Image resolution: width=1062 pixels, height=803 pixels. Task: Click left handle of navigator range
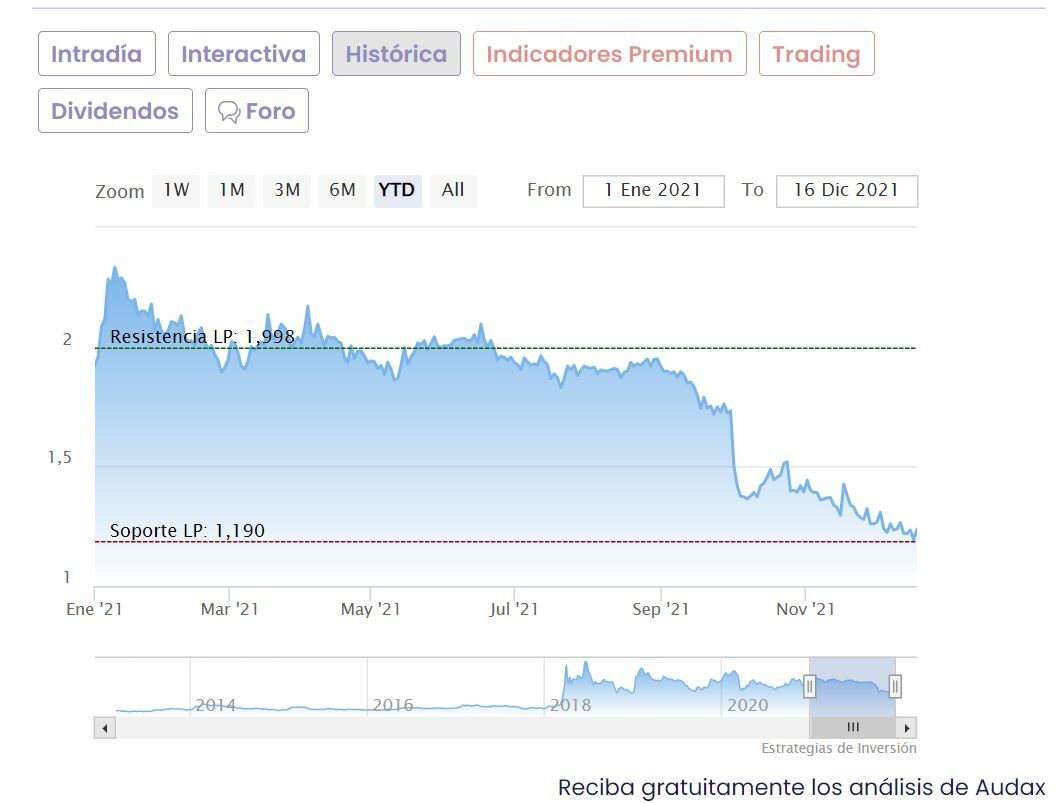810,686
